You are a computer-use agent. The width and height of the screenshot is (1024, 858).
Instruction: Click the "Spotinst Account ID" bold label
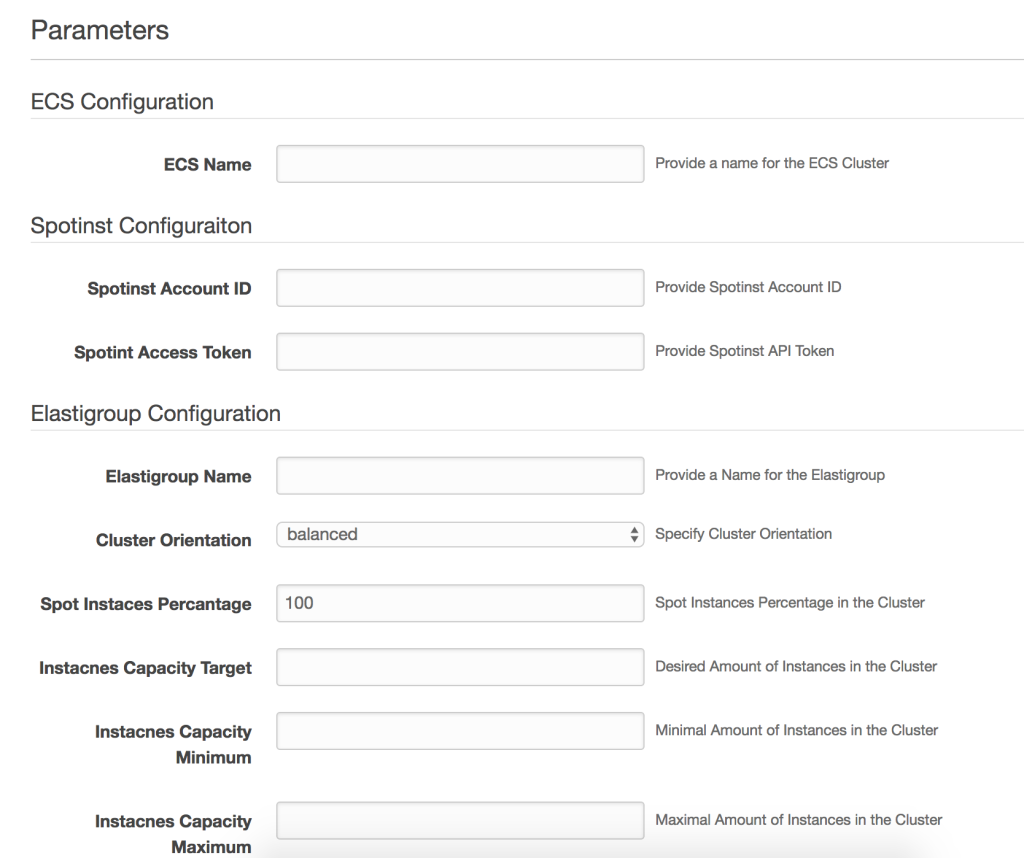coord(169,289)
